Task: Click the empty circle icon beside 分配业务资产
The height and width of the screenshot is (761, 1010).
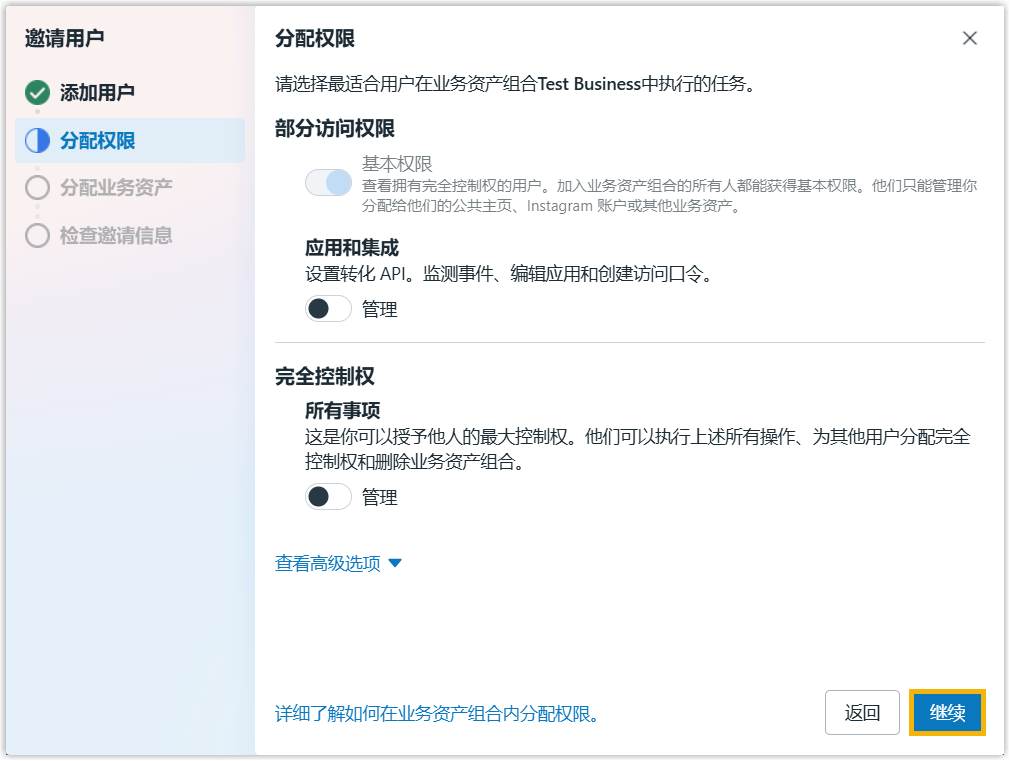Action: [37, 188]
